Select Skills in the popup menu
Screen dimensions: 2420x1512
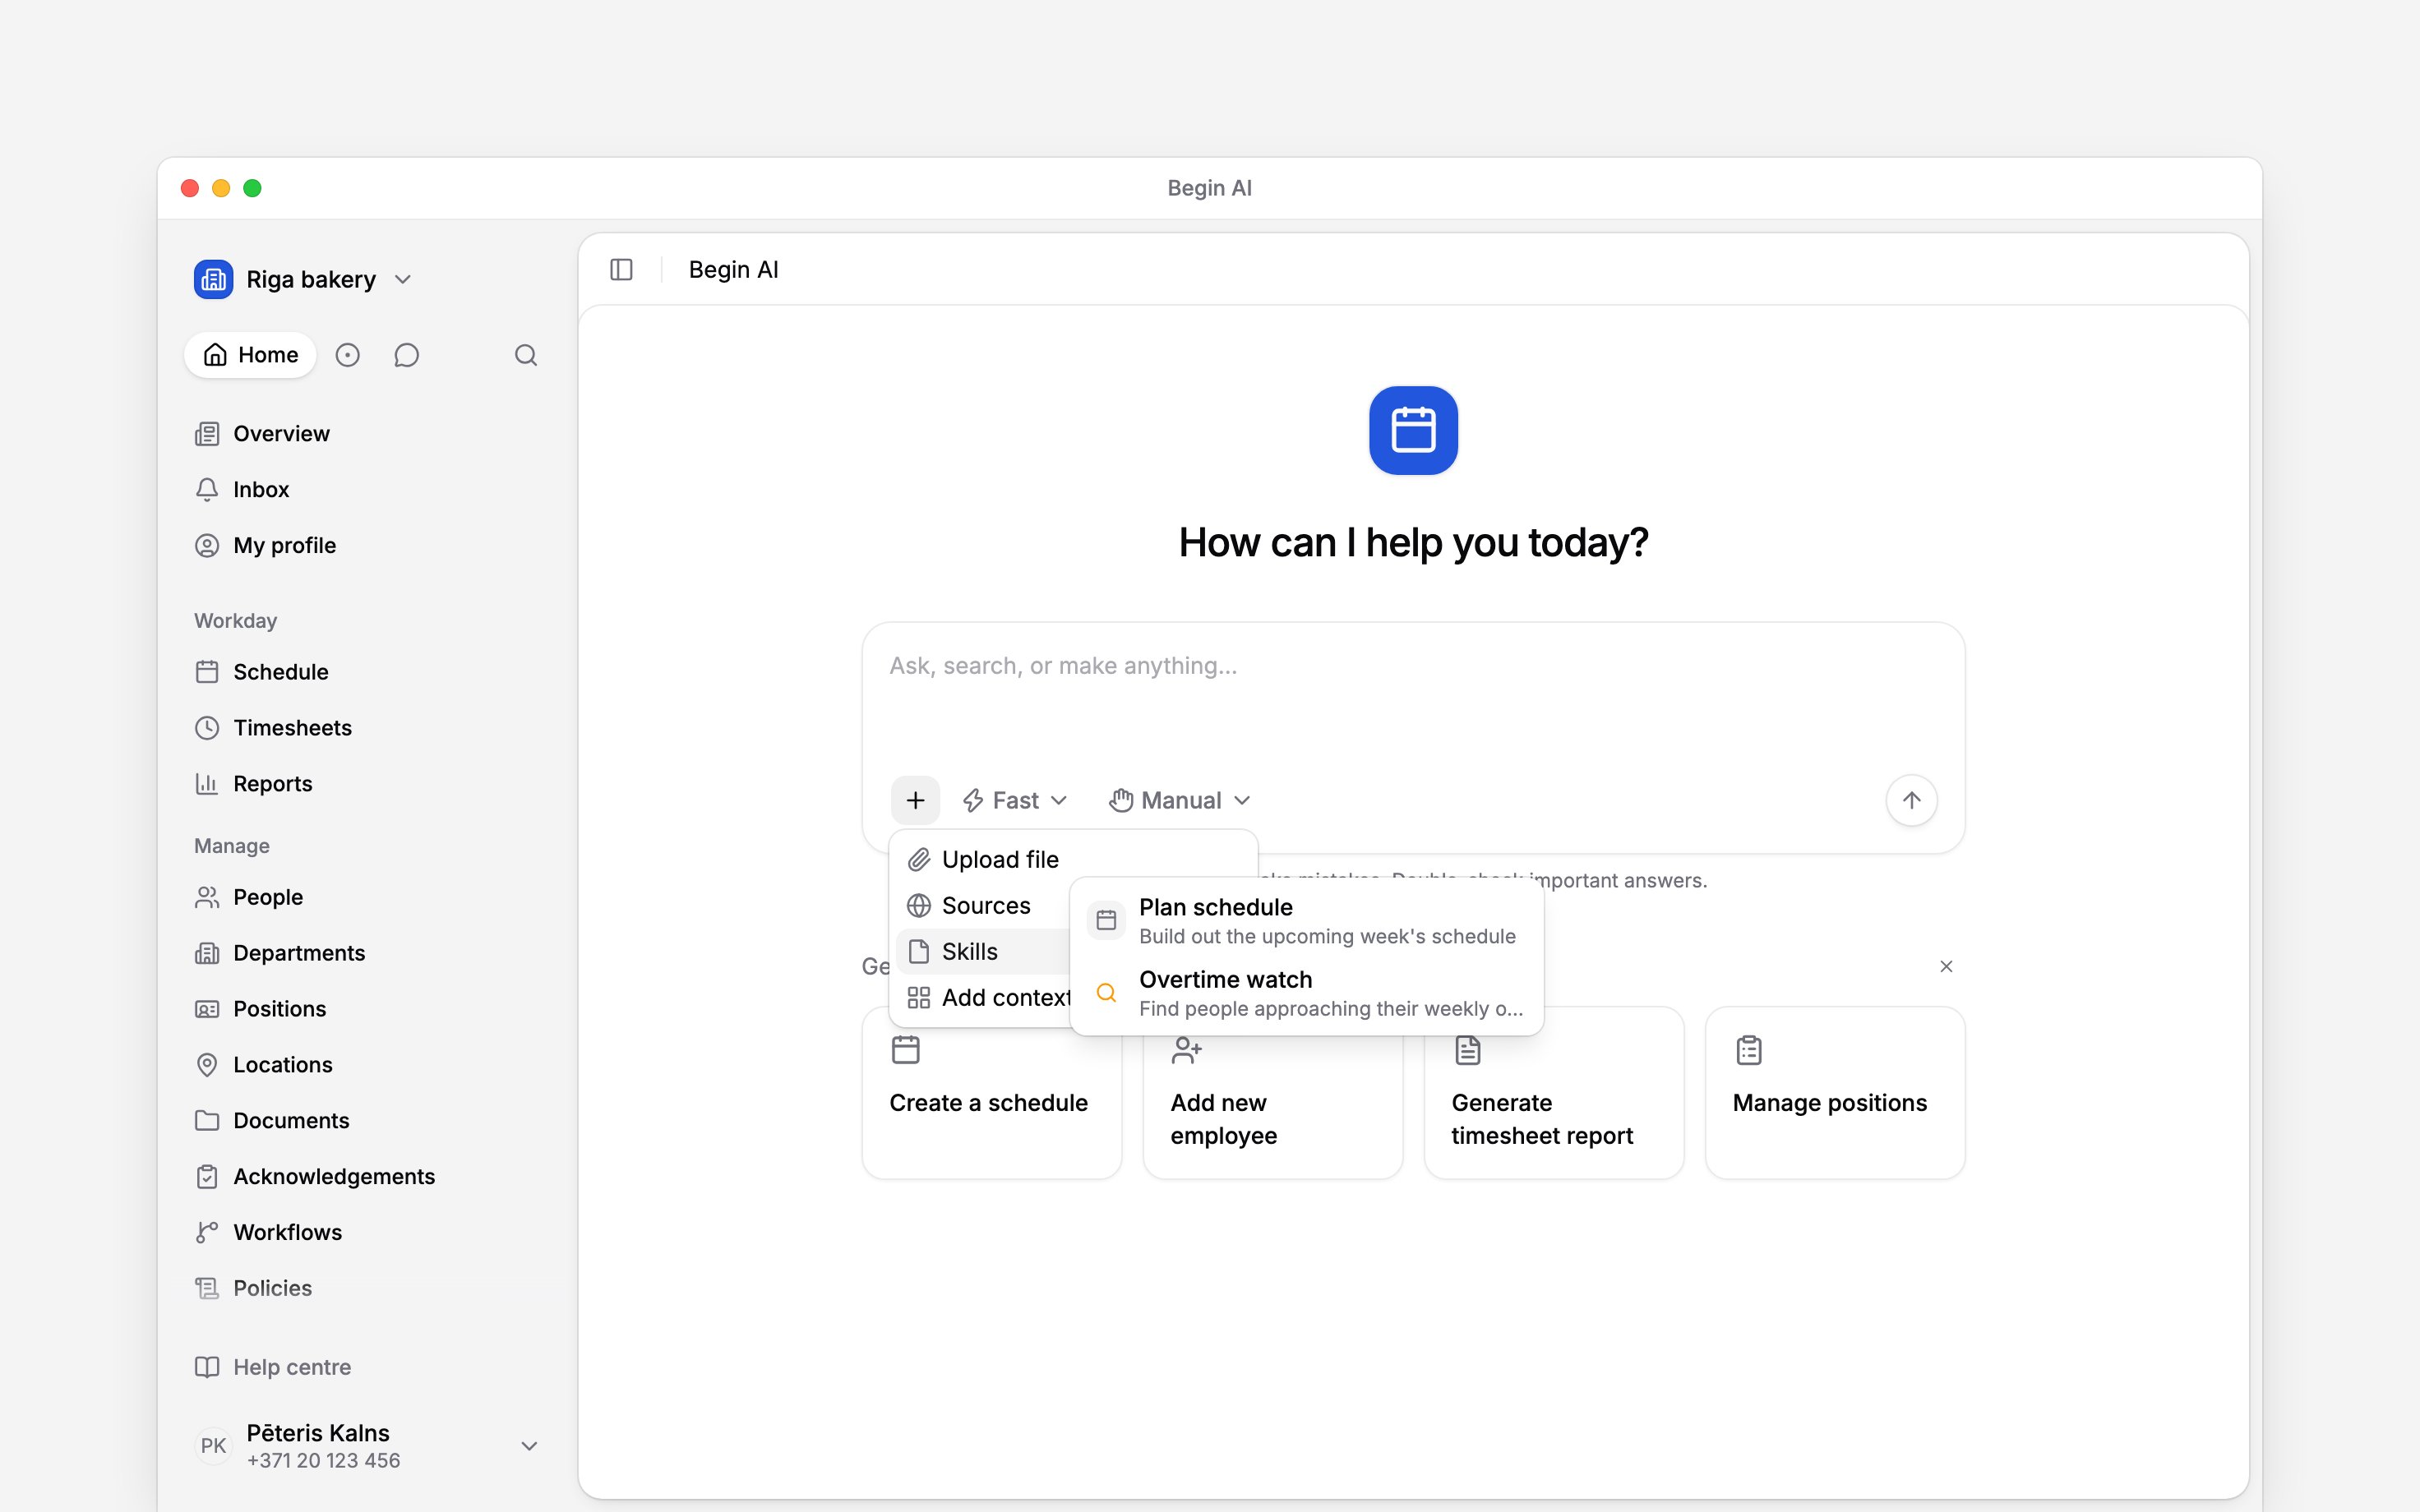point(985,952)
